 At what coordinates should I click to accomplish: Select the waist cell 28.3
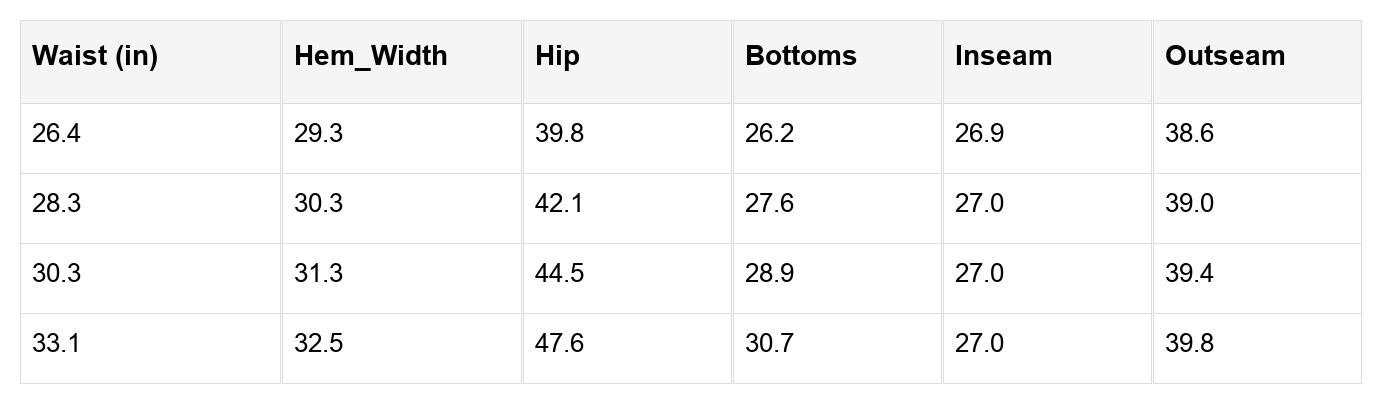tap(56, 204)
